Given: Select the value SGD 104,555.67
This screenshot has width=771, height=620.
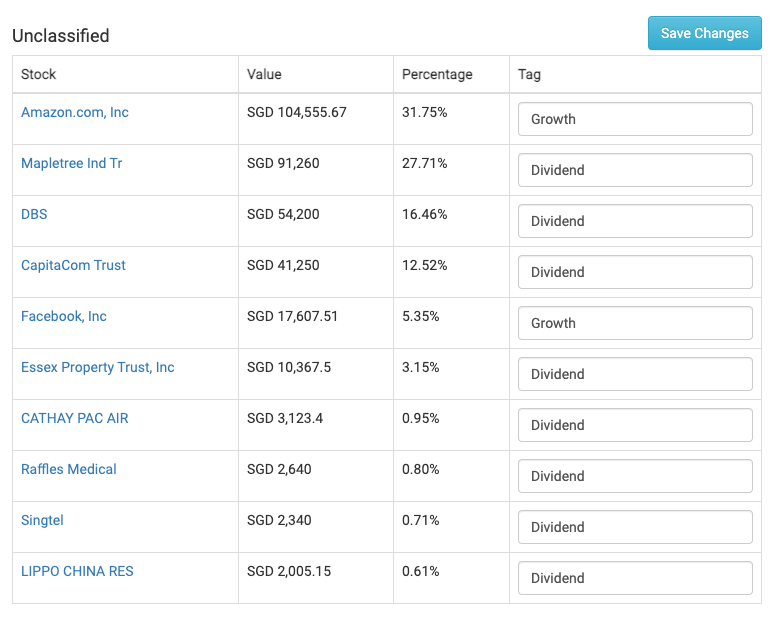Looking at the screenshot, I should [297, 112].
